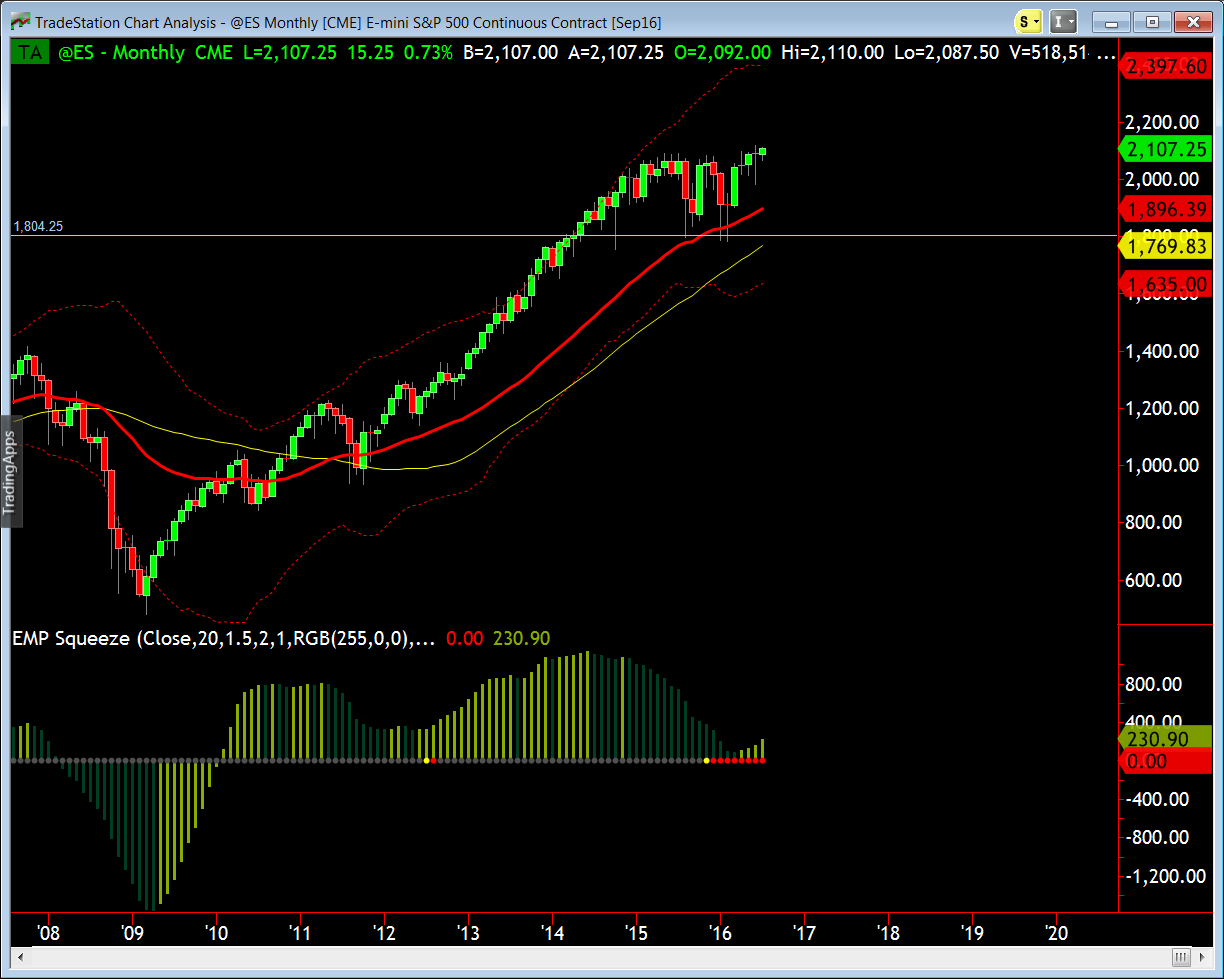
Task: Click the "Lo=2,087.50" low value
Action: tap(946, 53)
